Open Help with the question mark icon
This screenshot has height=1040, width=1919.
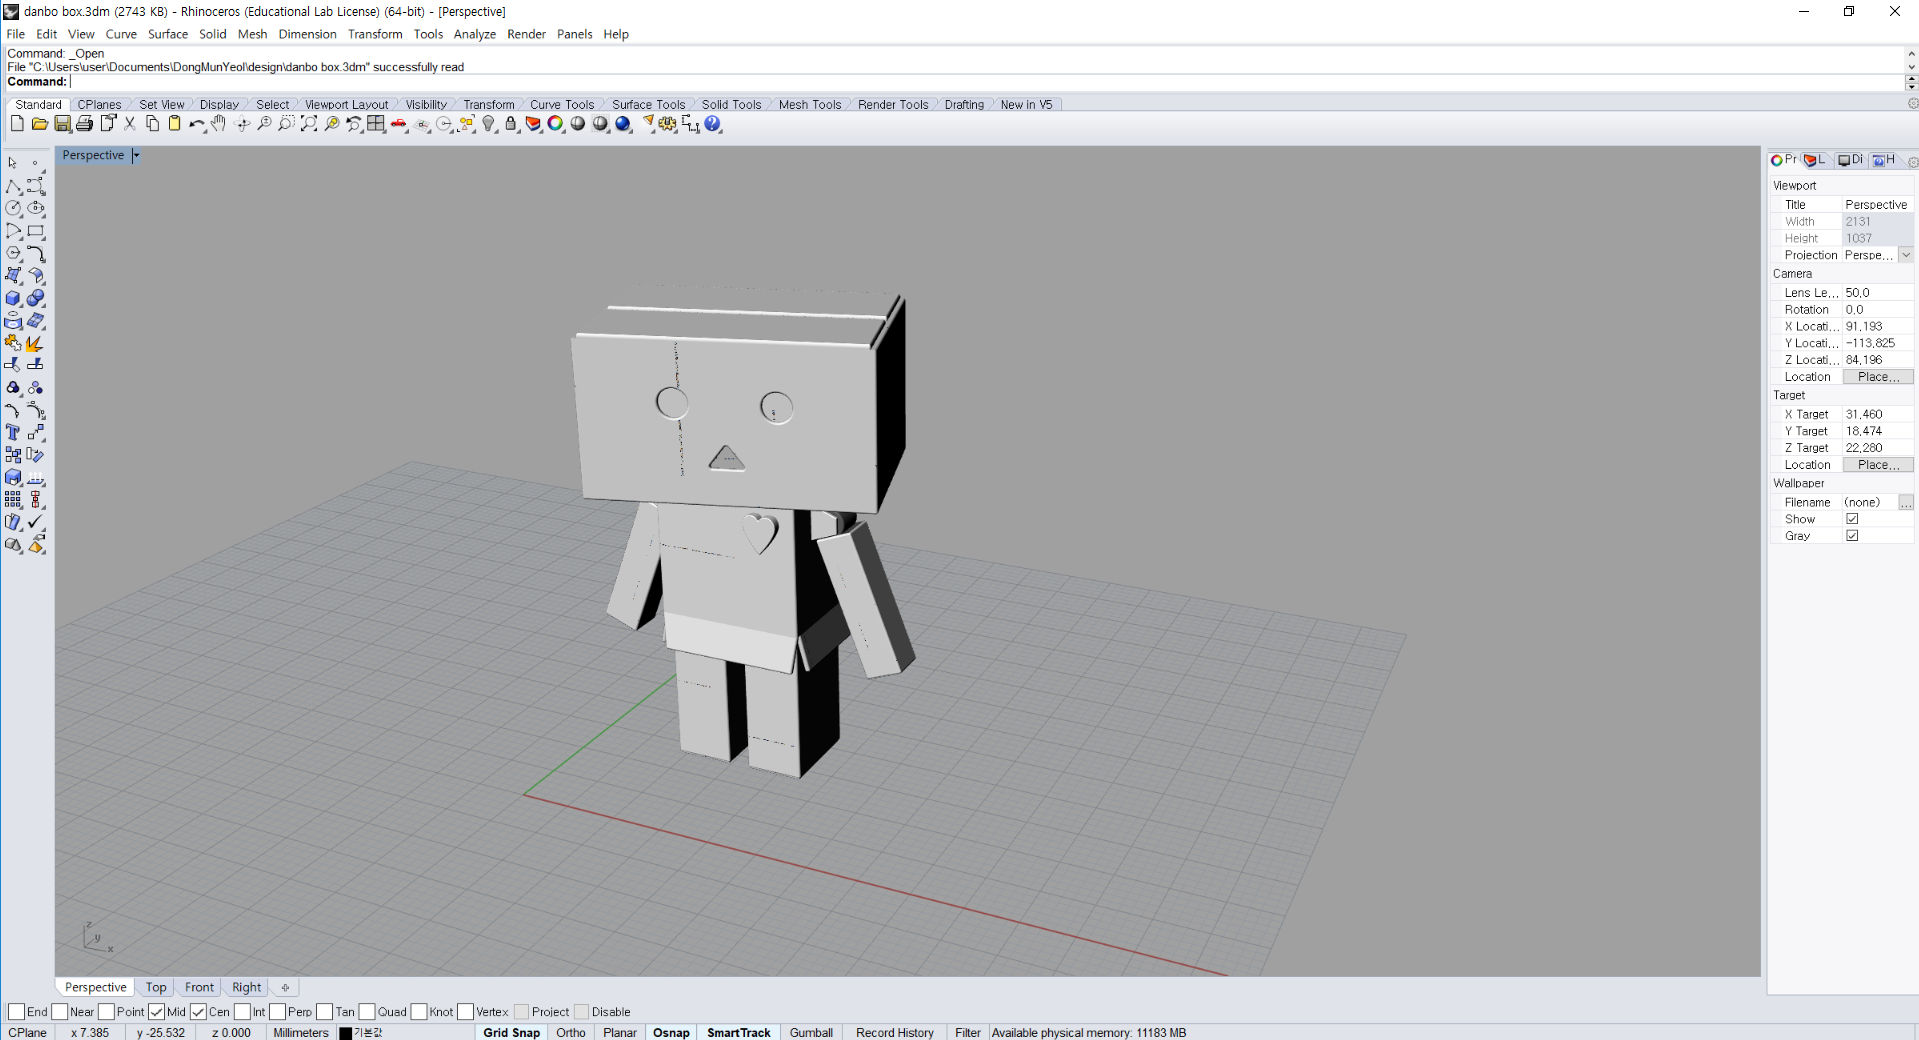tap(713, 124)
